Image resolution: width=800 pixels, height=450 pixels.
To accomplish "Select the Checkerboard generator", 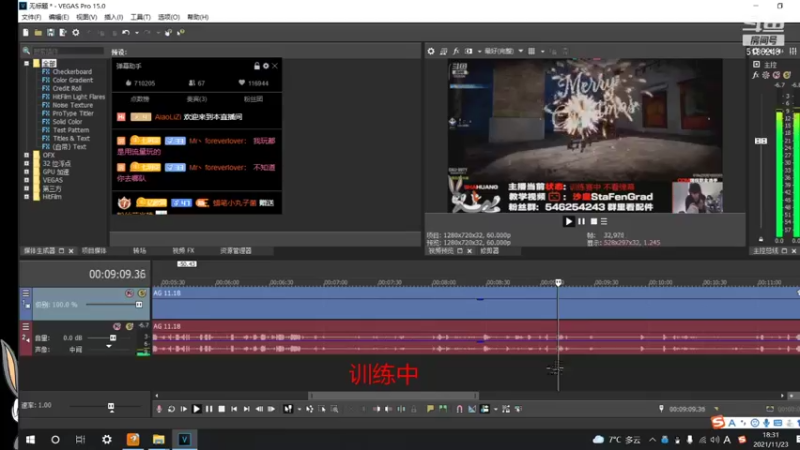I will [x=72, y=72].
